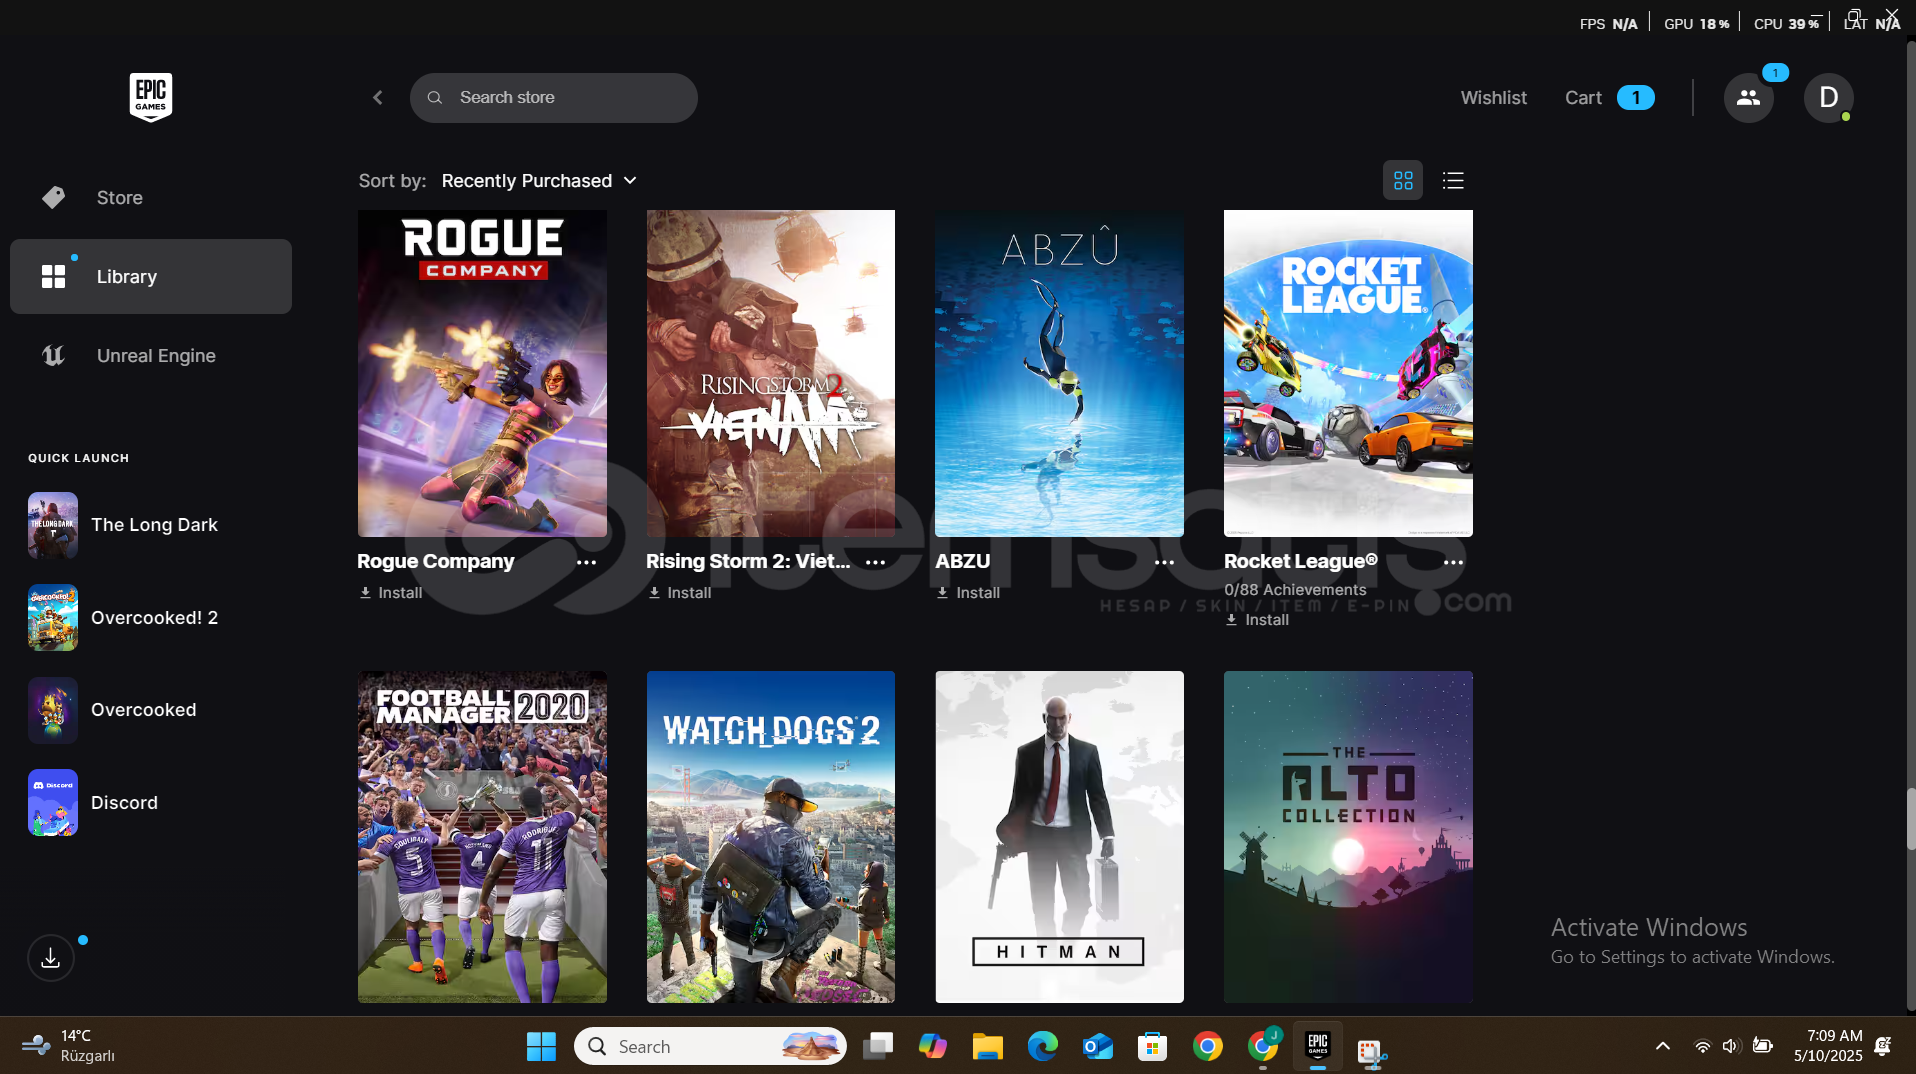Open Task View on the taskbar
Screen dimensions: 1916x1074
(878, 1047)
